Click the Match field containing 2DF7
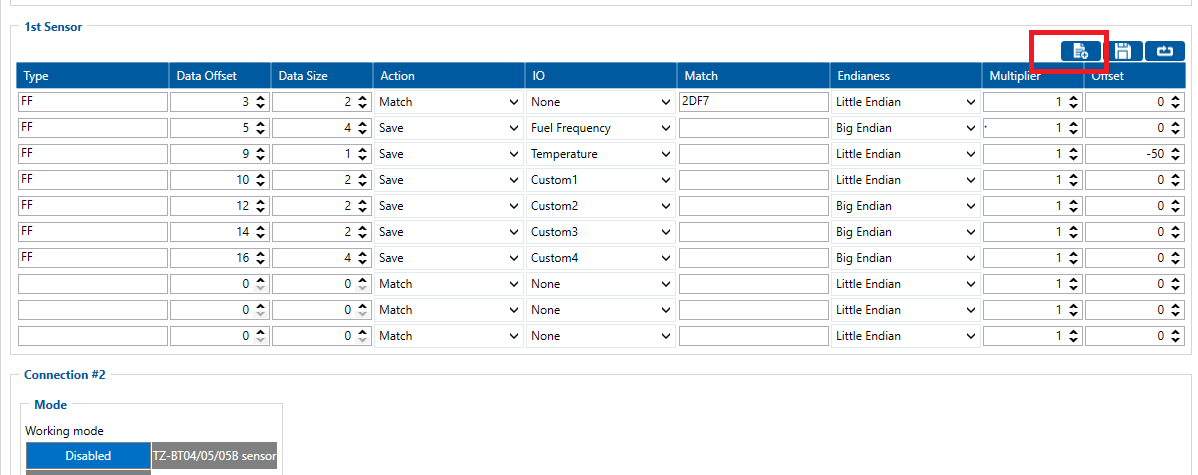1198x475 pixels. pyautogui.click(x=753, y=102)
